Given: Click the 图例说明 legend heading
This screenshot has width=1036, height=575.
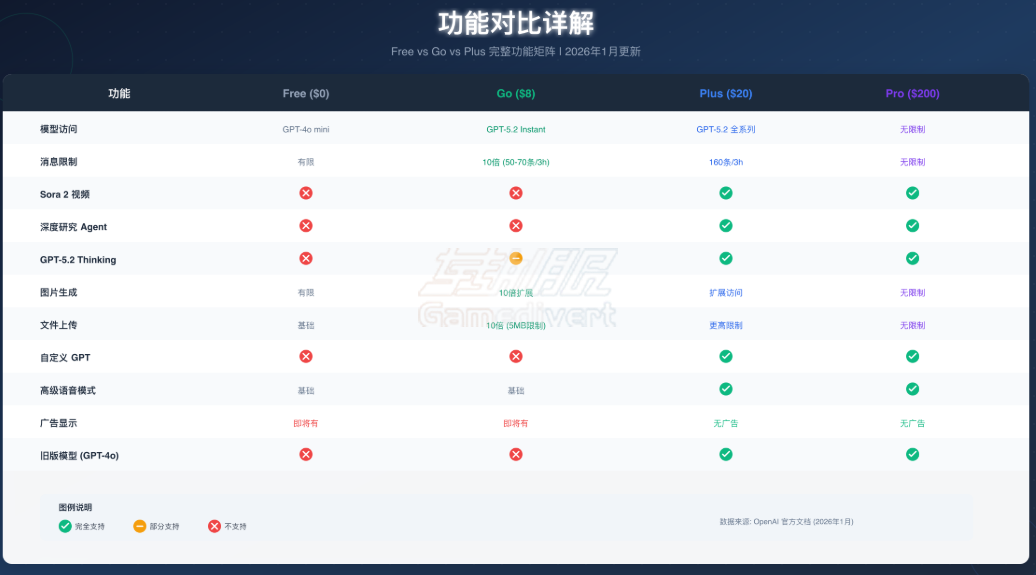Looking at the screenshot, I should (x=75, y=508).
